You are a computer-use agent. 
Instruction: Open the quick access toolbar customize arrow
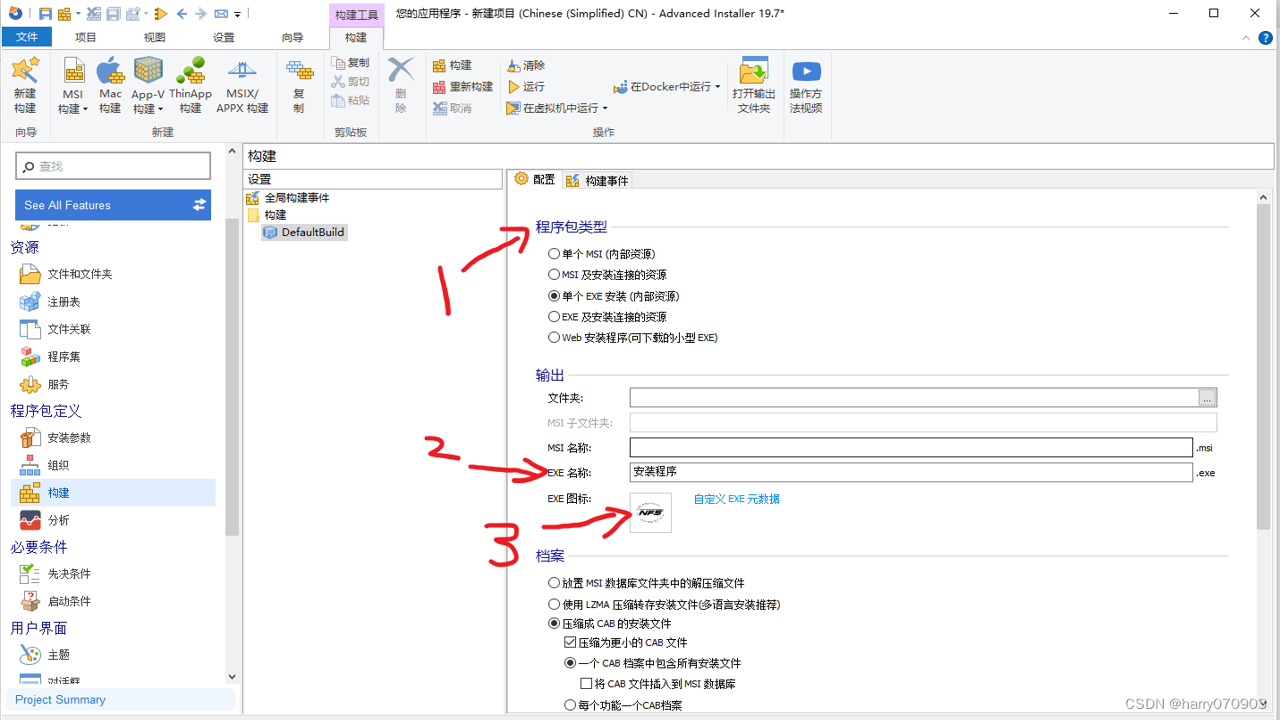pyautogui.click(x=237, y=14)
